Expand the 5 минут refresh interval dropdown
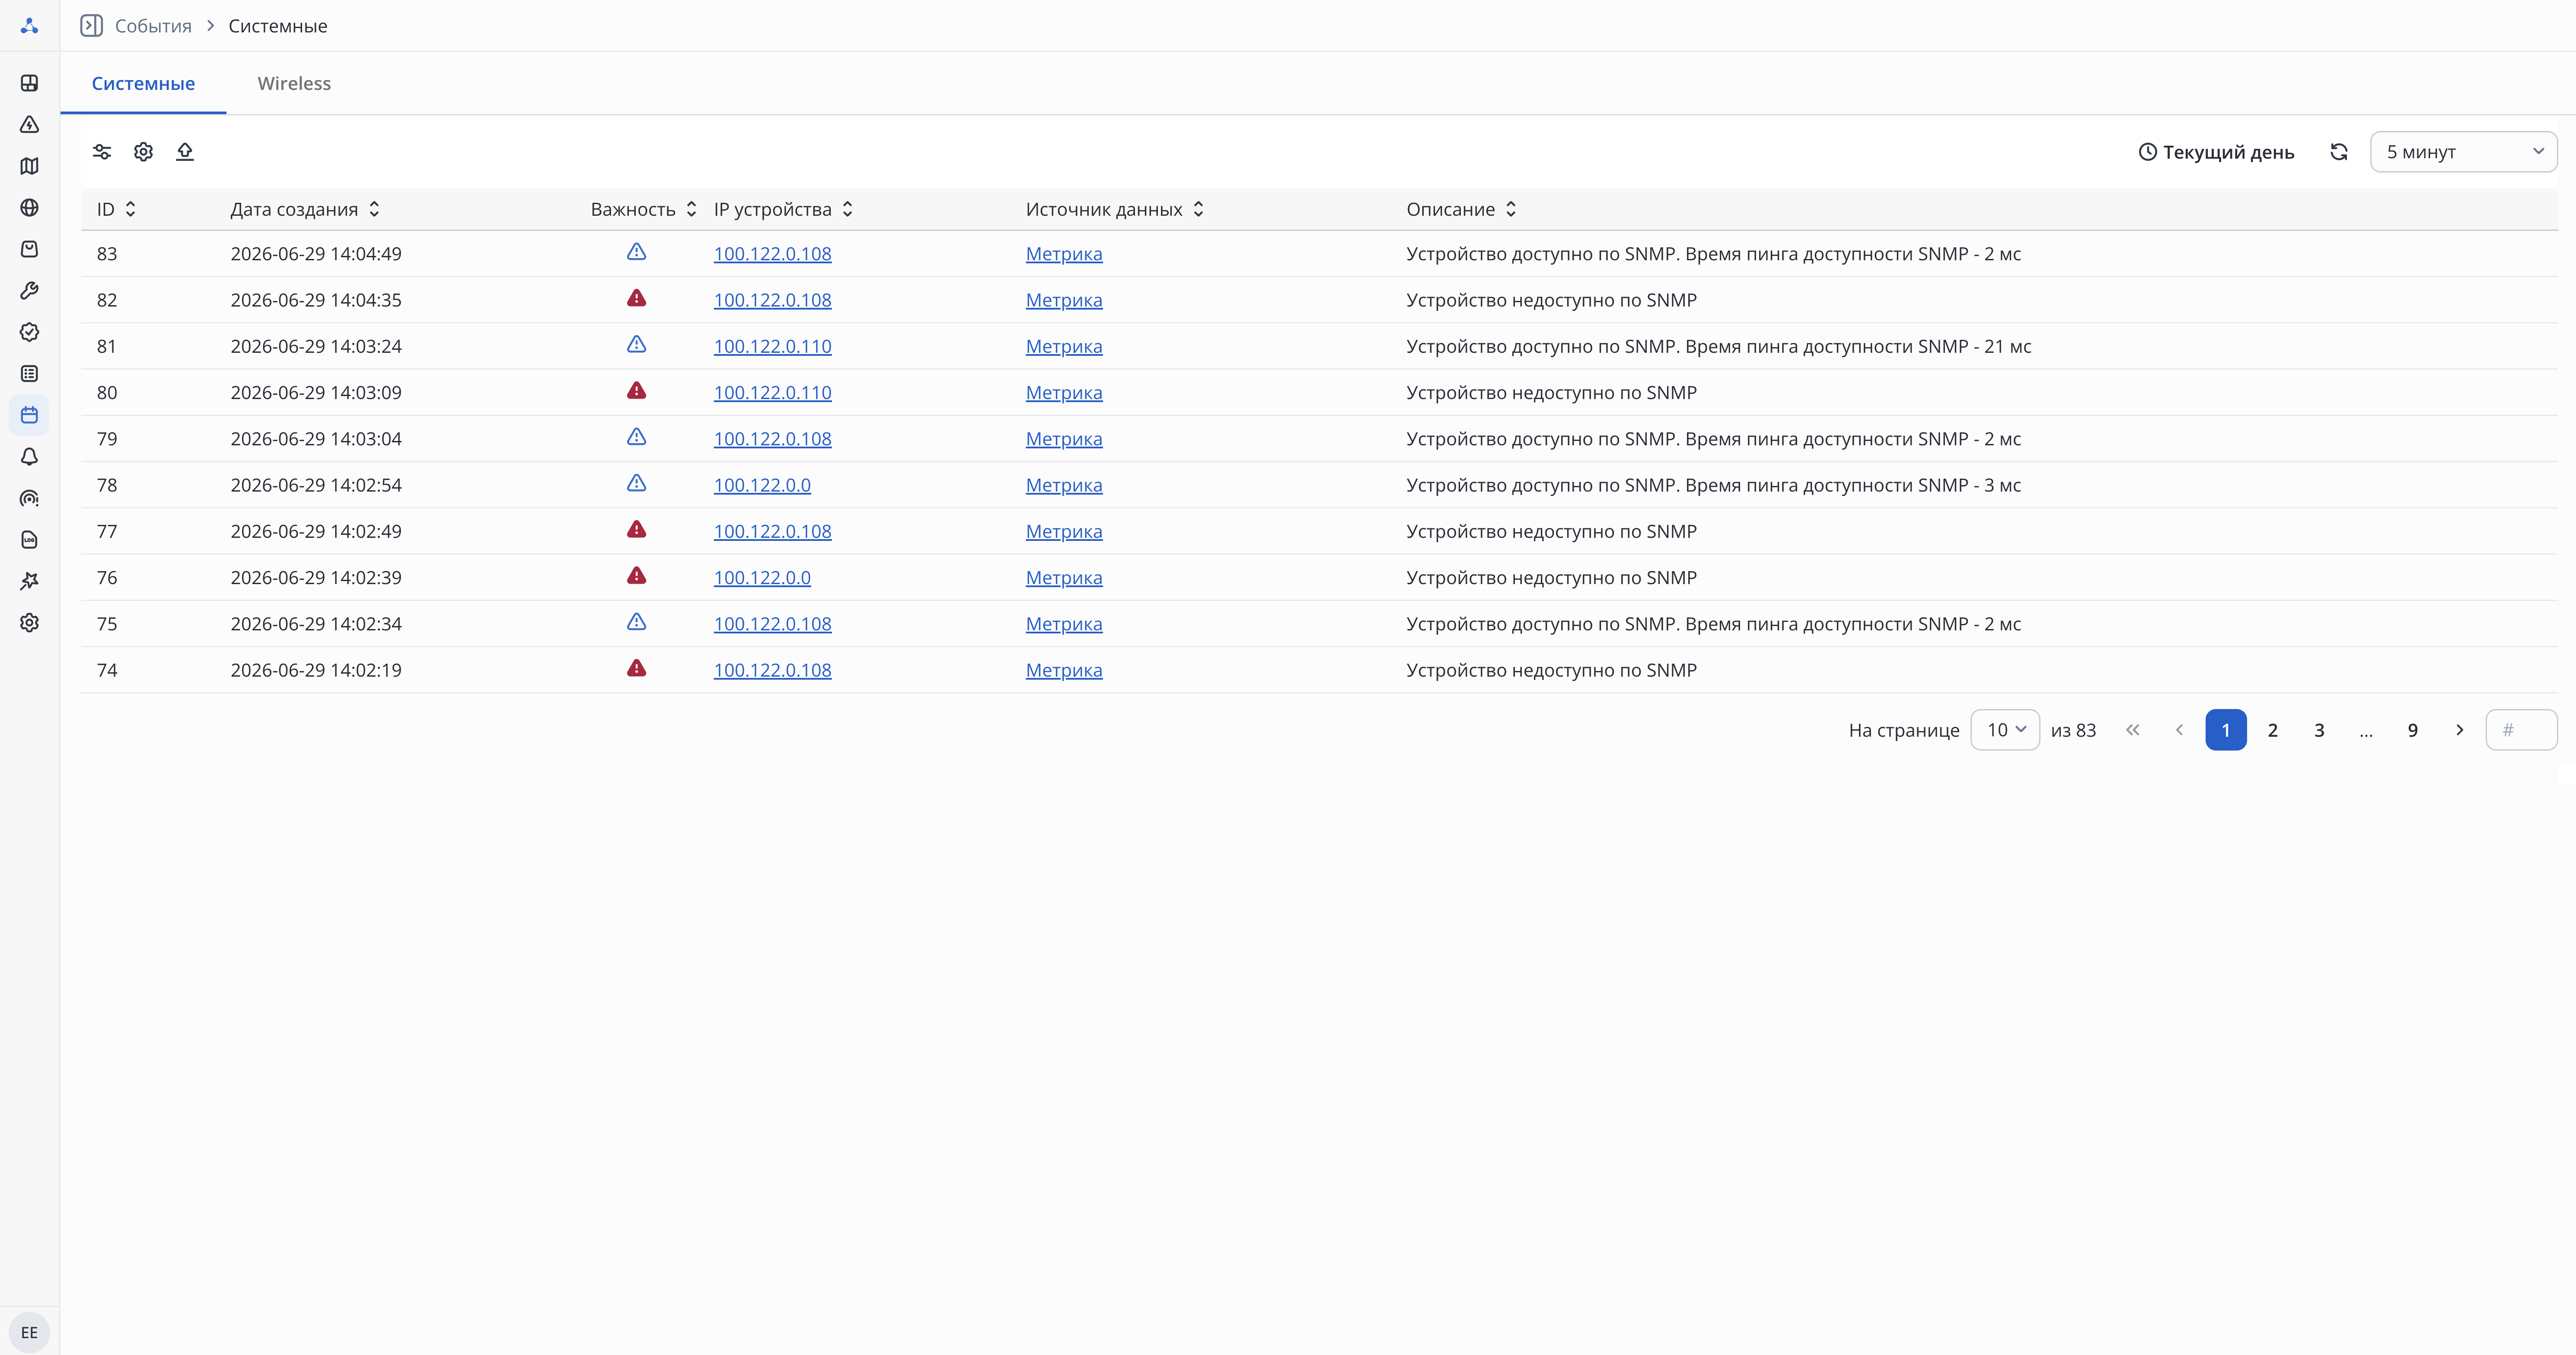Image resolution: width=2576 pixels, height=1355 pixels. [x=2463, y=152]
